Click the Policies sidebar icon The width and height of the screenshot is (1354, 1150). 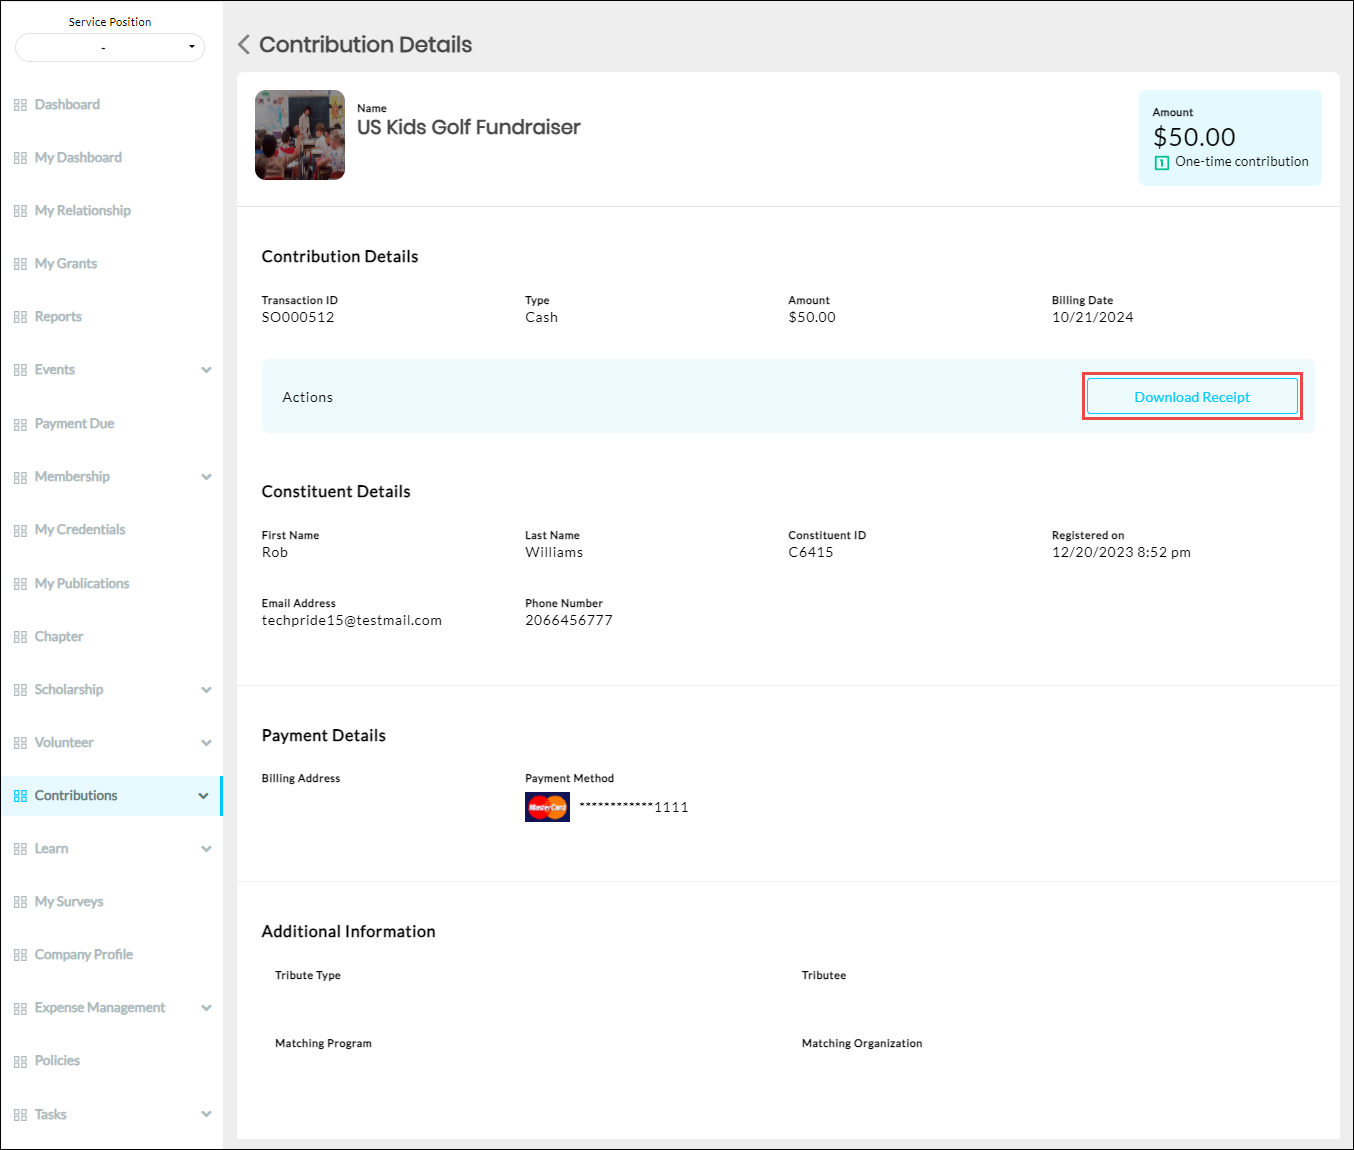click(20, 1061)
